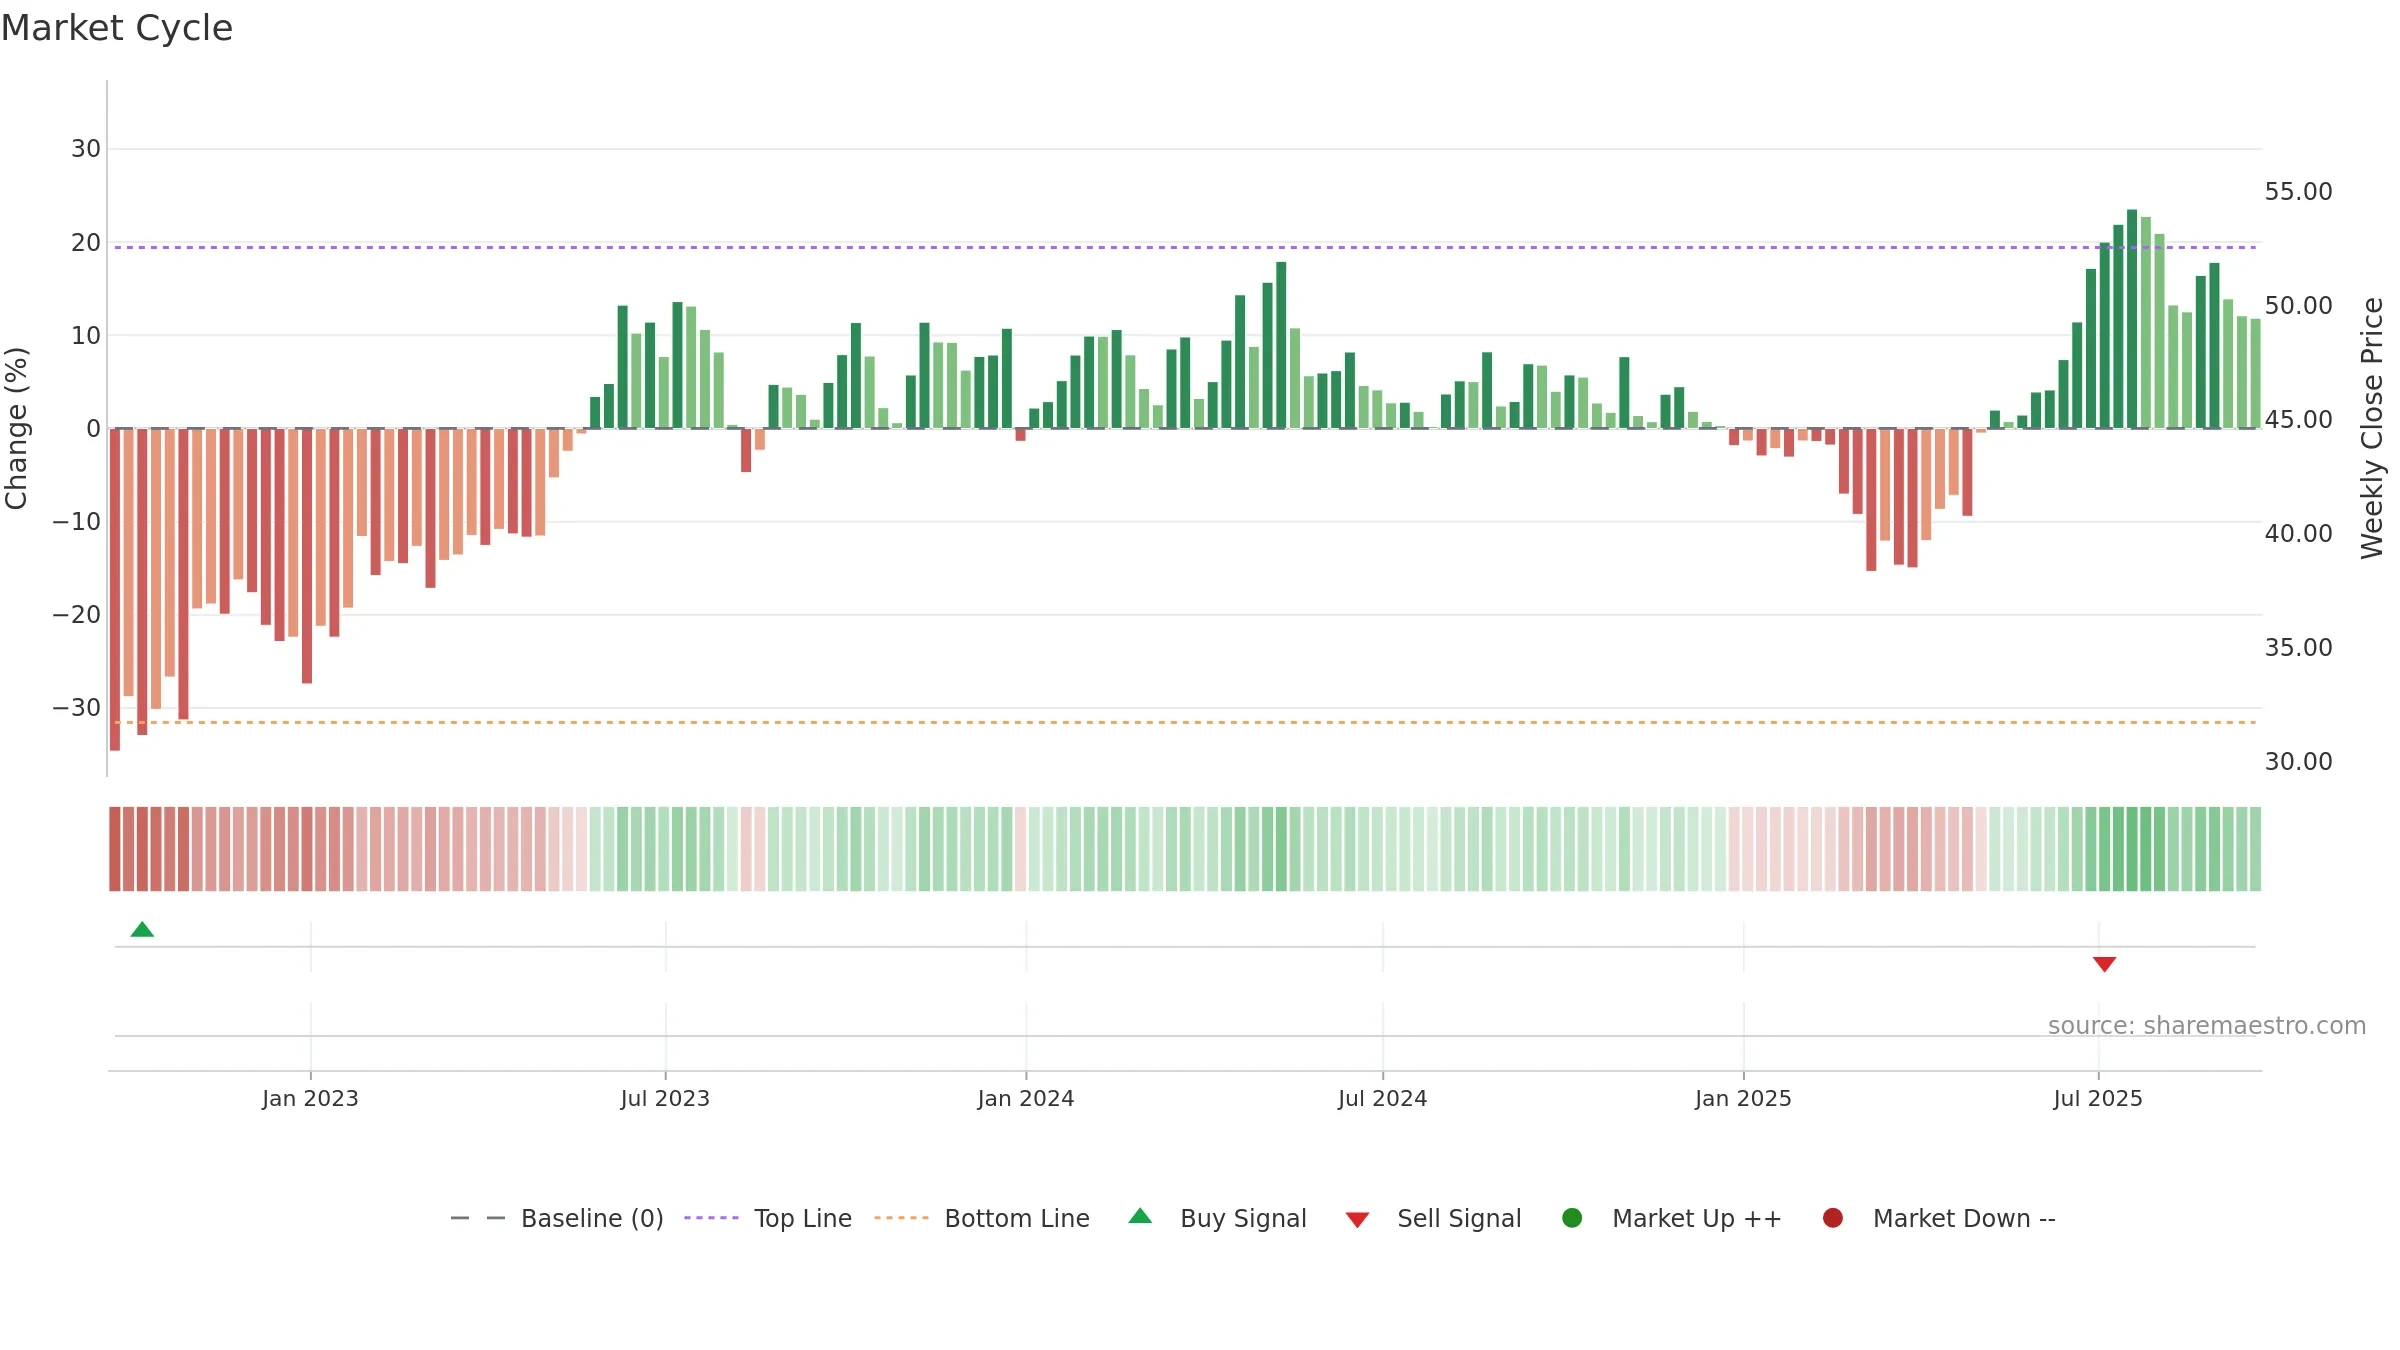Click the purple dotted Top Line sample in legend

point(711,1218)
